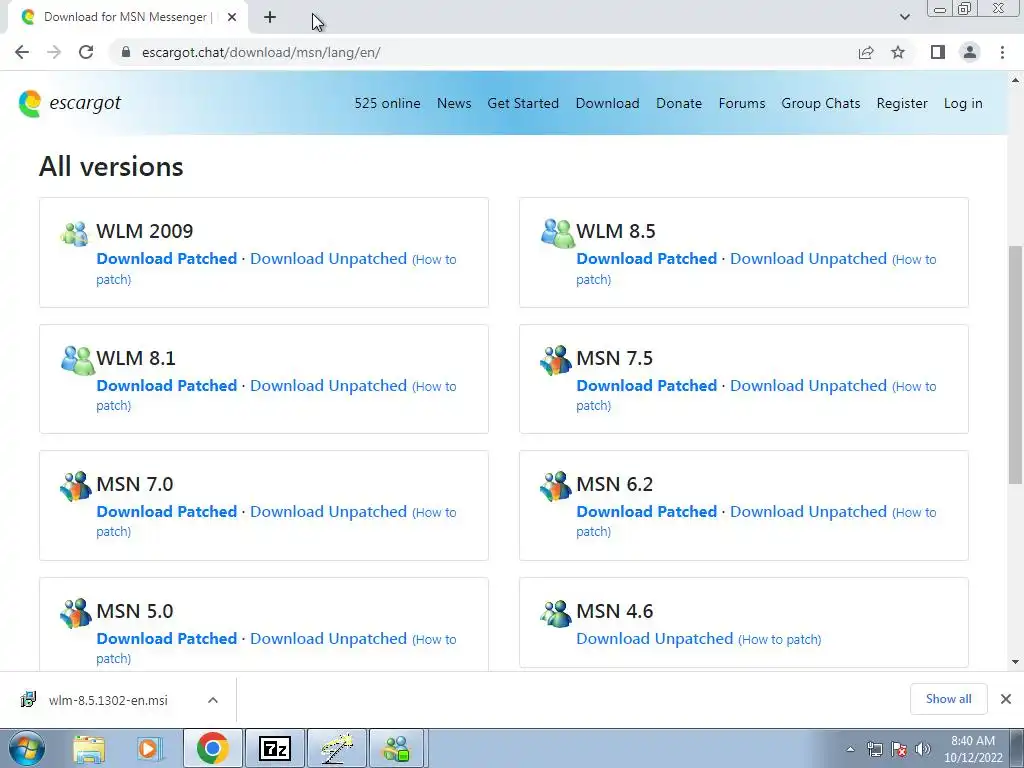Open the Messenger icon in the taskbar
The height and width of the screenshot is (768, 1024).
396,748
